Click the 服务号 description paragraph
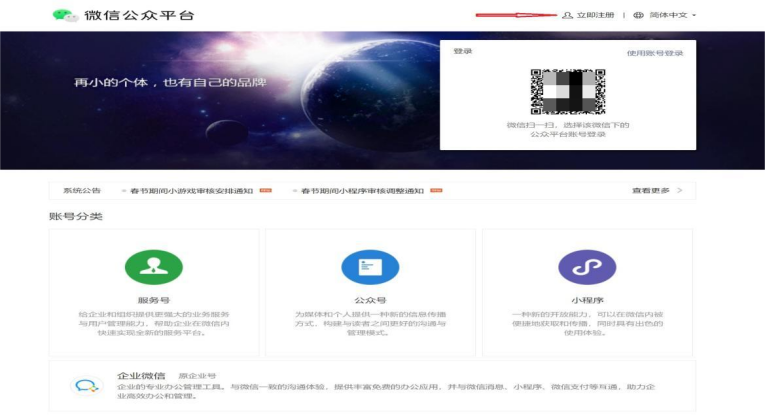 154,323
